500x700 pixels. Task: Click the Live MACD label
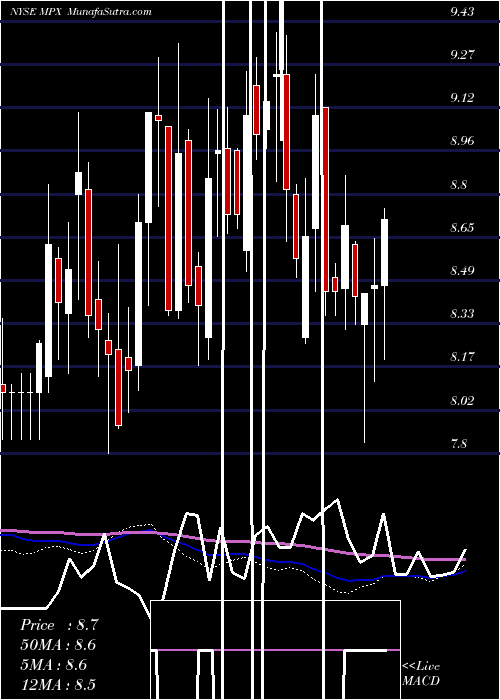click(421, 674)
